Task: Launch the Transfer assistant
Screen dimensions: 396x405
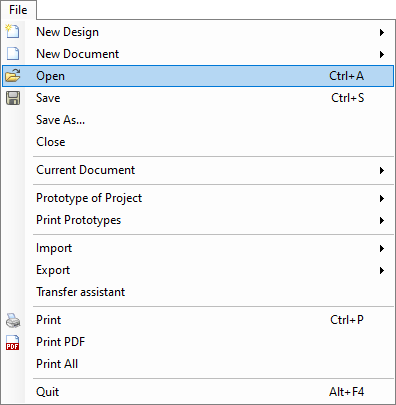Action: pyautogui.click(x=80, y=292)
